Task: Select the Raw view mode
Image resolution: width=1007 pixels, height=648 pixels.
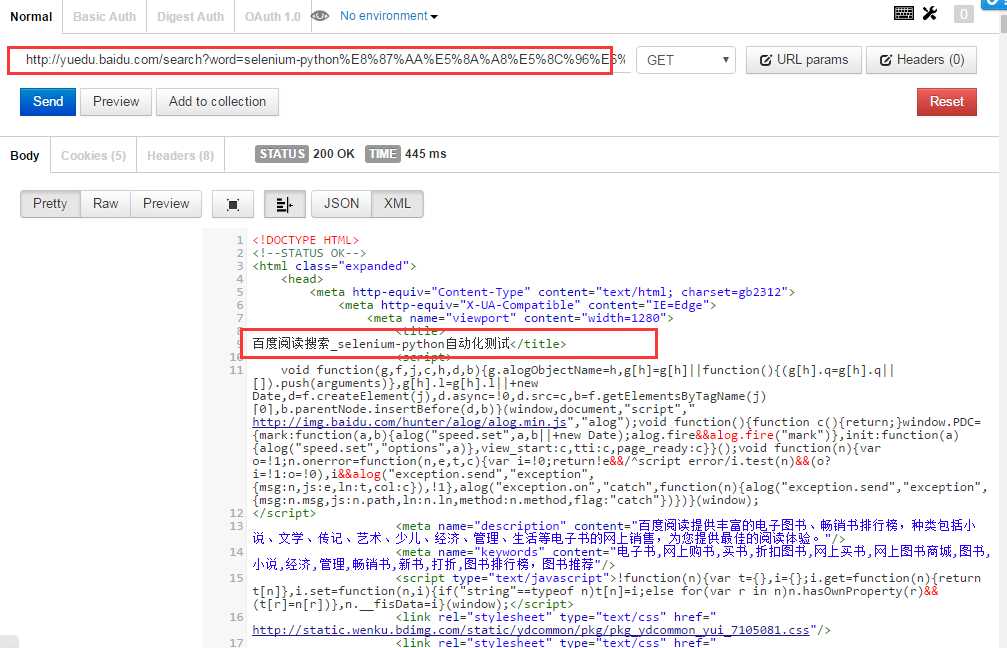Action: coord(105,204)
